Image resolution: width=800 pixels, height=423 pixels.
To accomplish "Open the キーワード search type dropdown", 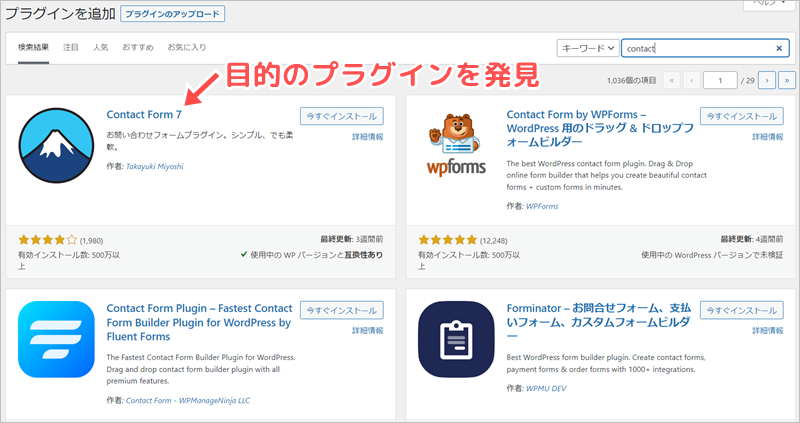I will 586,48.
